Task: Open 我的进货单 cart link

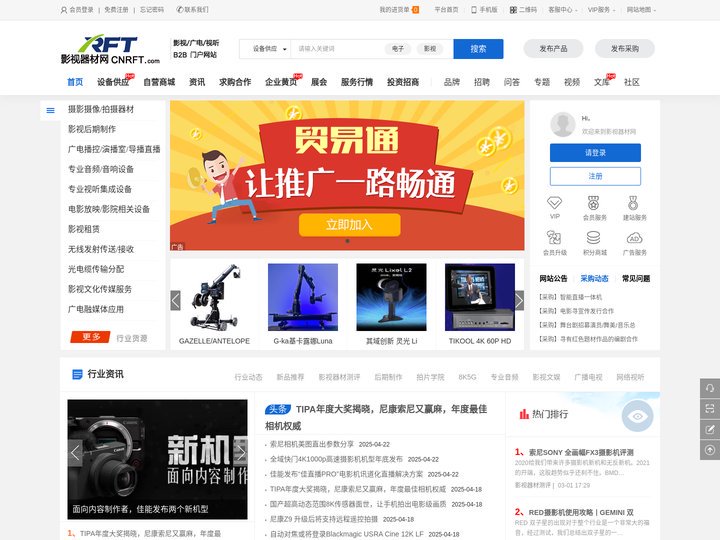Action: click(x=399, y=10)
